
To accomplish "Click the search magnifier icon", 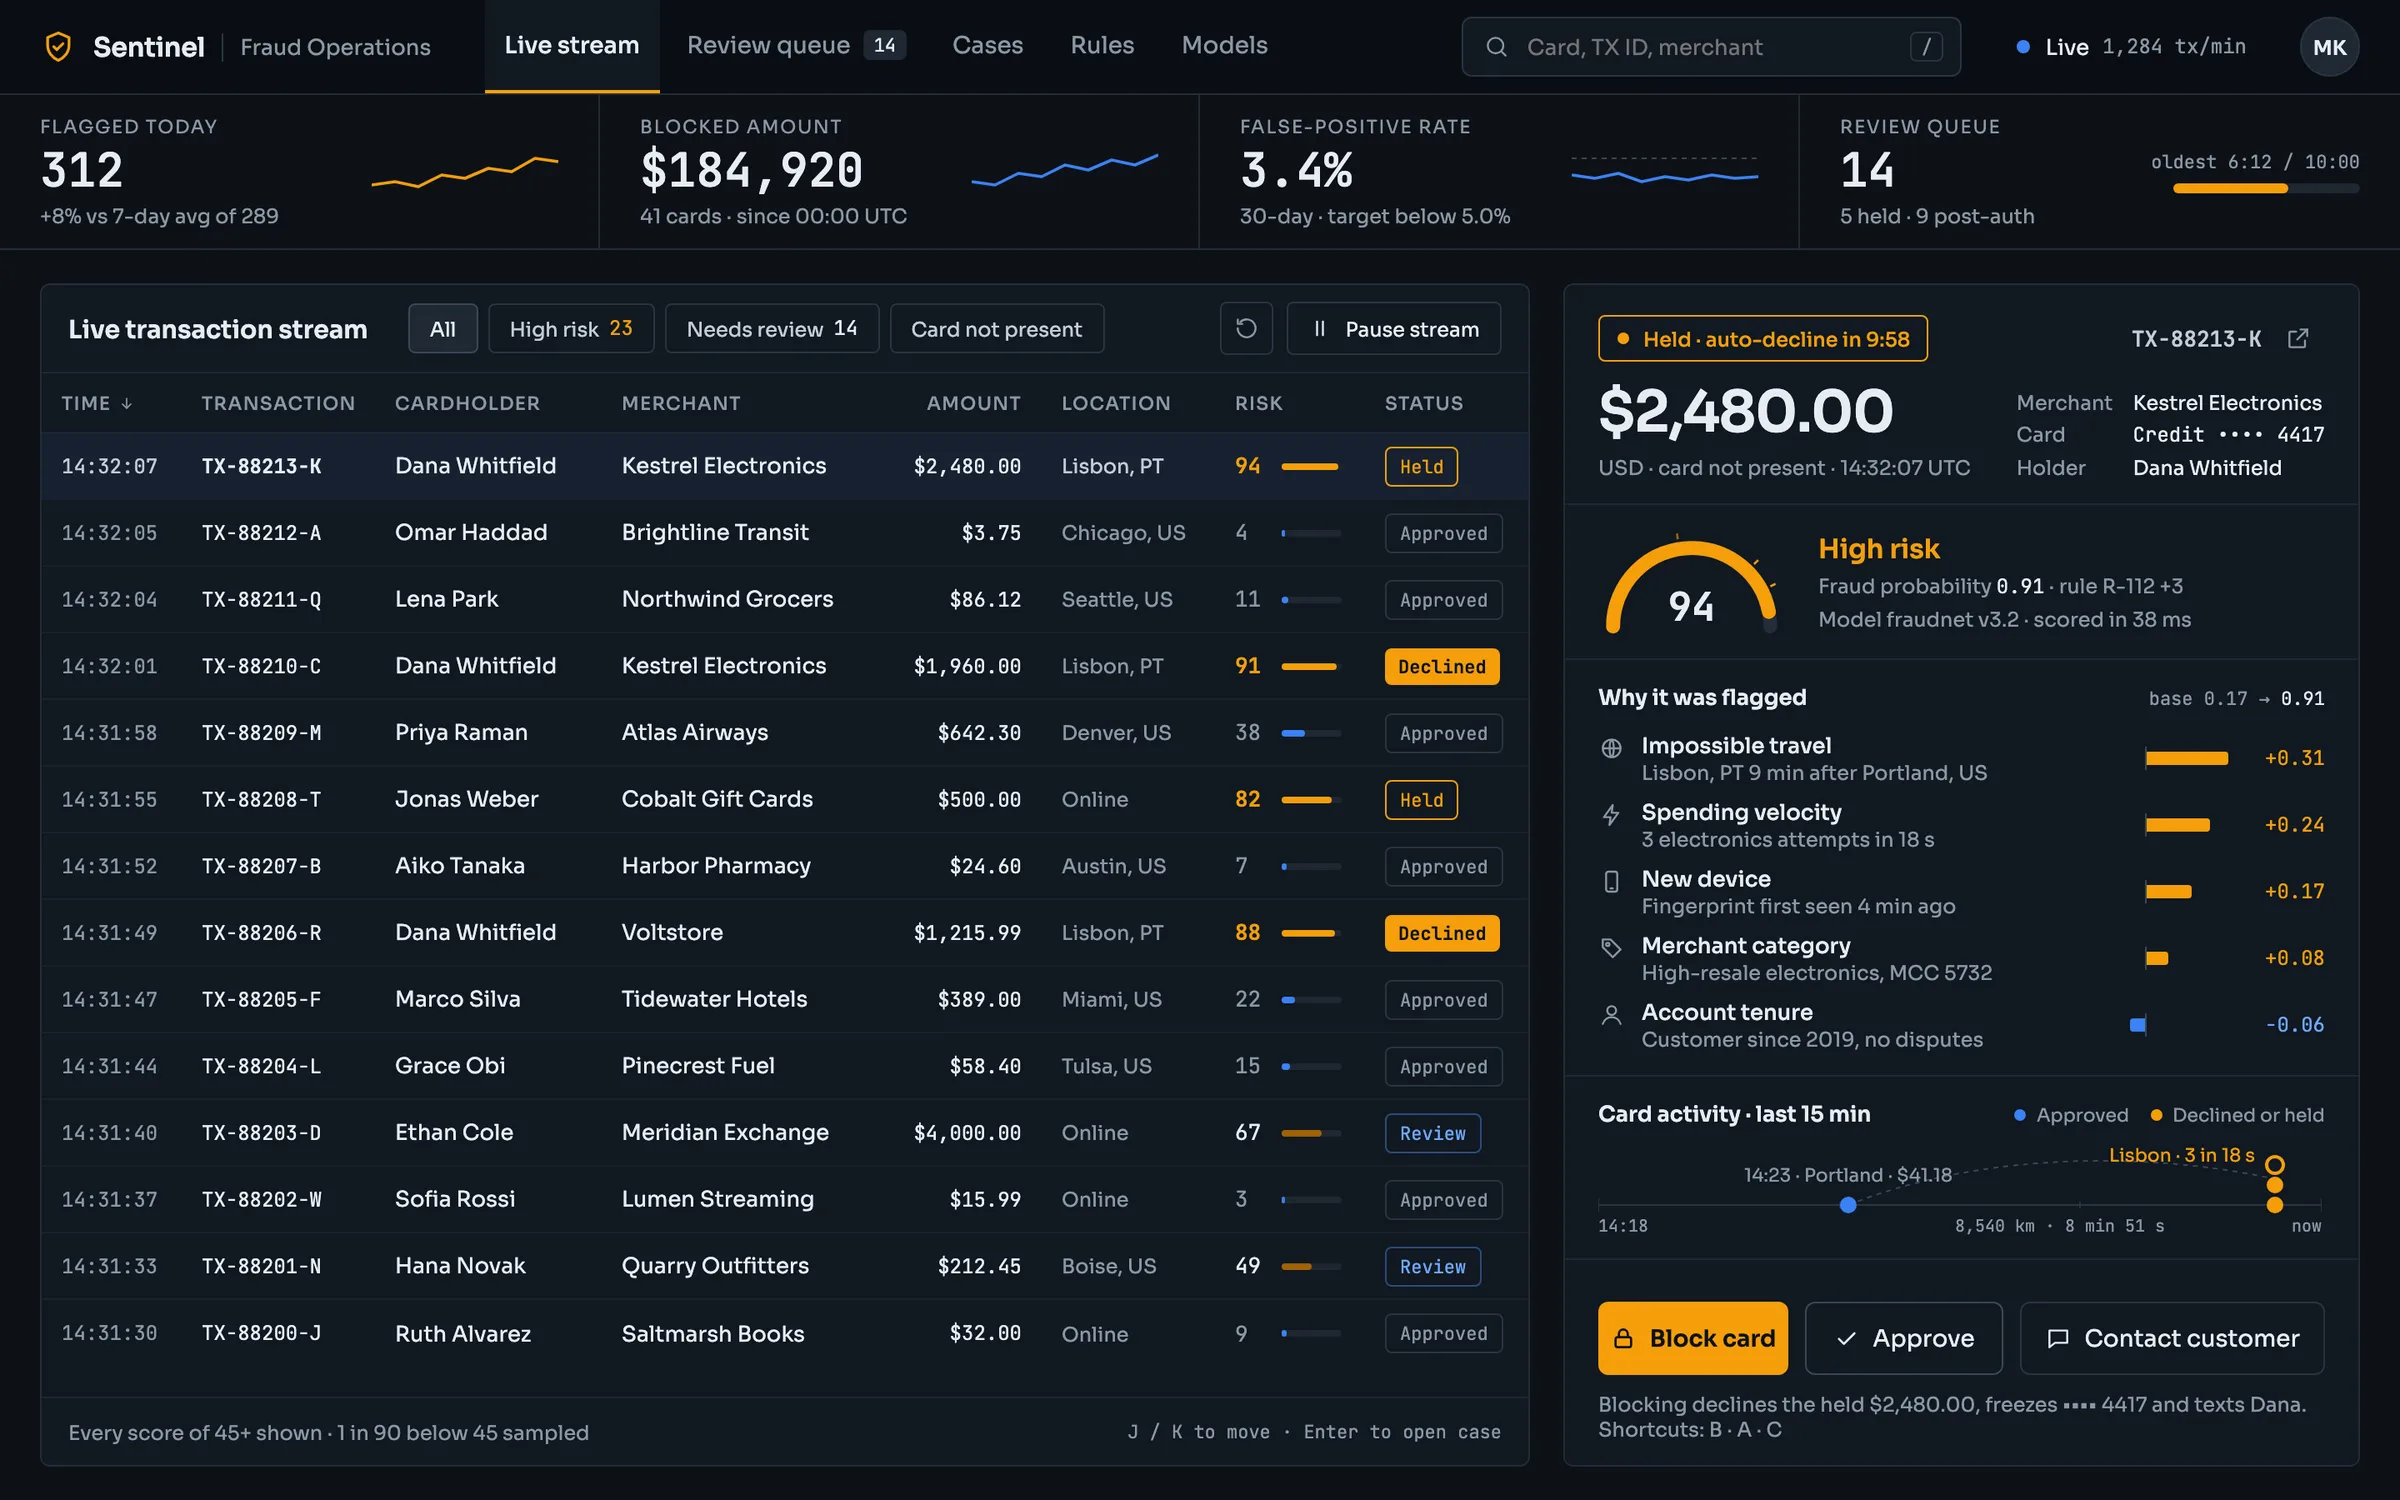I will (1496, 46).
